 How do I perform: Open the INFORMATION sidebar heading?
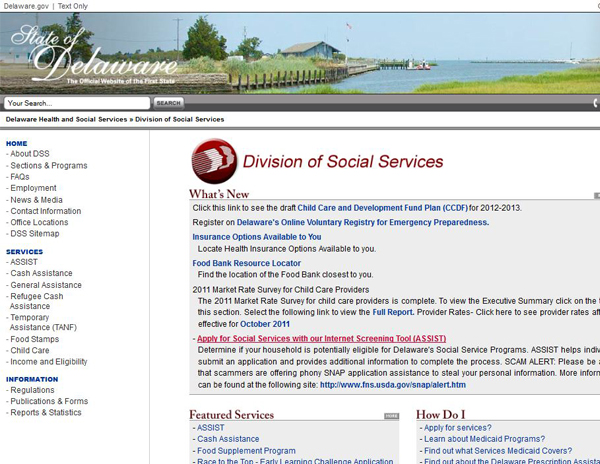pos(32,379)
